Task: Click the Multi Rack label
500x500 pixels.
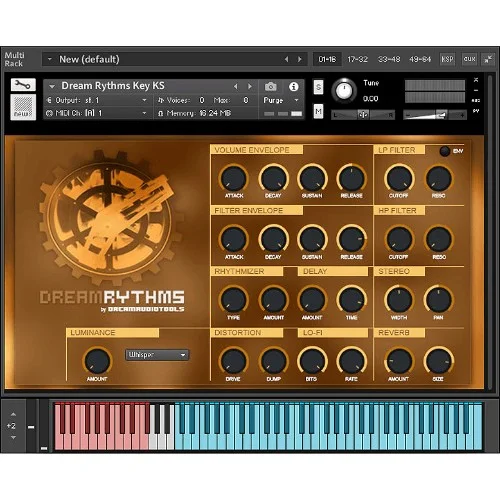Action: click(x=14, y=59)
